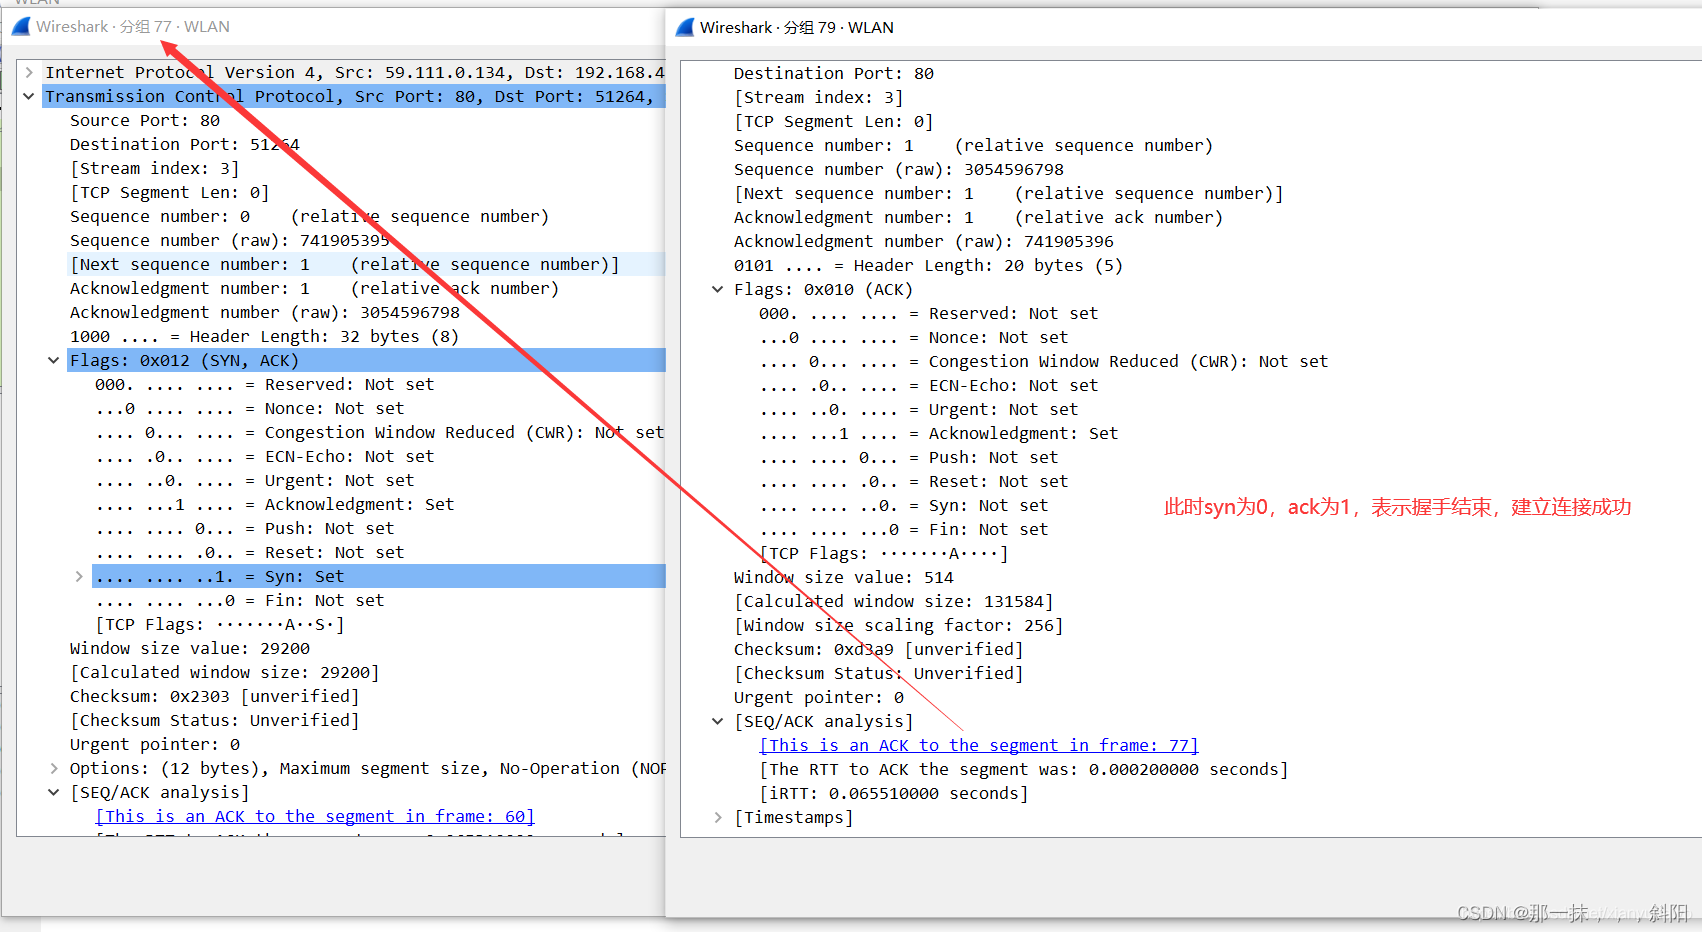Viewport: 1702px width, 932px height.
Task: Collapse the Flags: 0x012 (SYN, ACK) node
Action: tap(54, 360)
